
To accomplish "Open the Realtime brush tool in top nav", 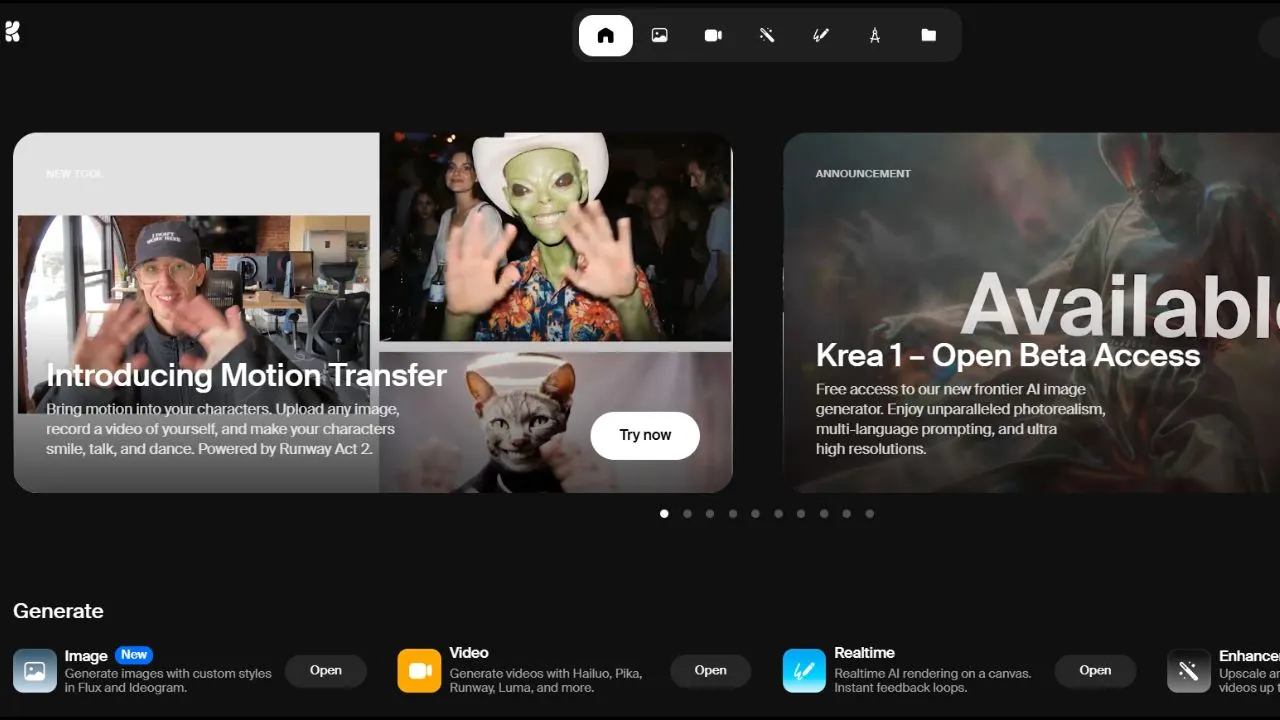I will click(821, 35).
